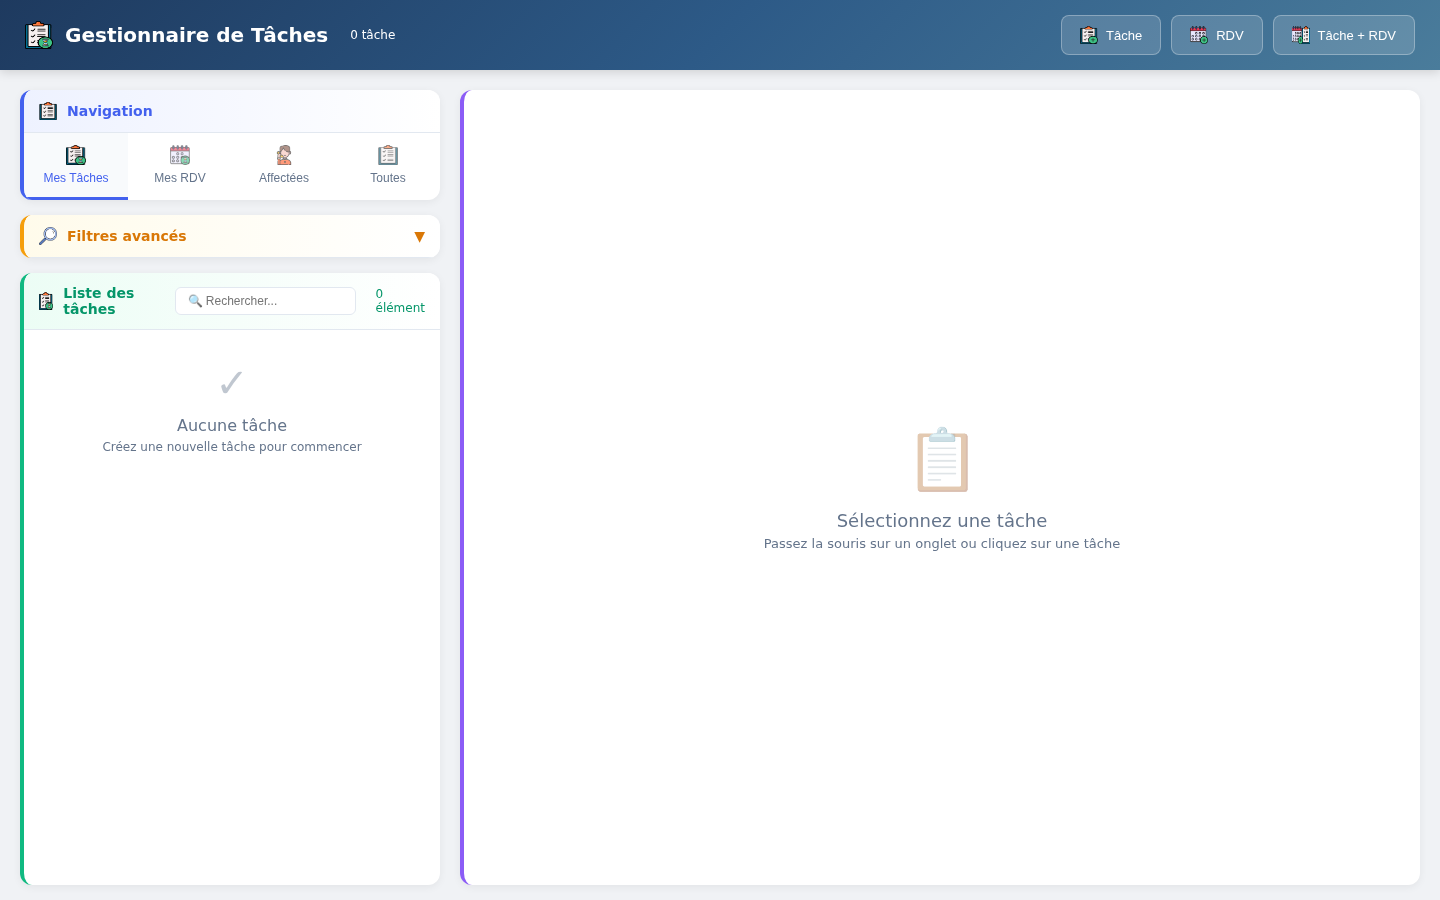Focus the Rechercher search field
This screenshot has width=1440, height=900.
pos(266,301)
